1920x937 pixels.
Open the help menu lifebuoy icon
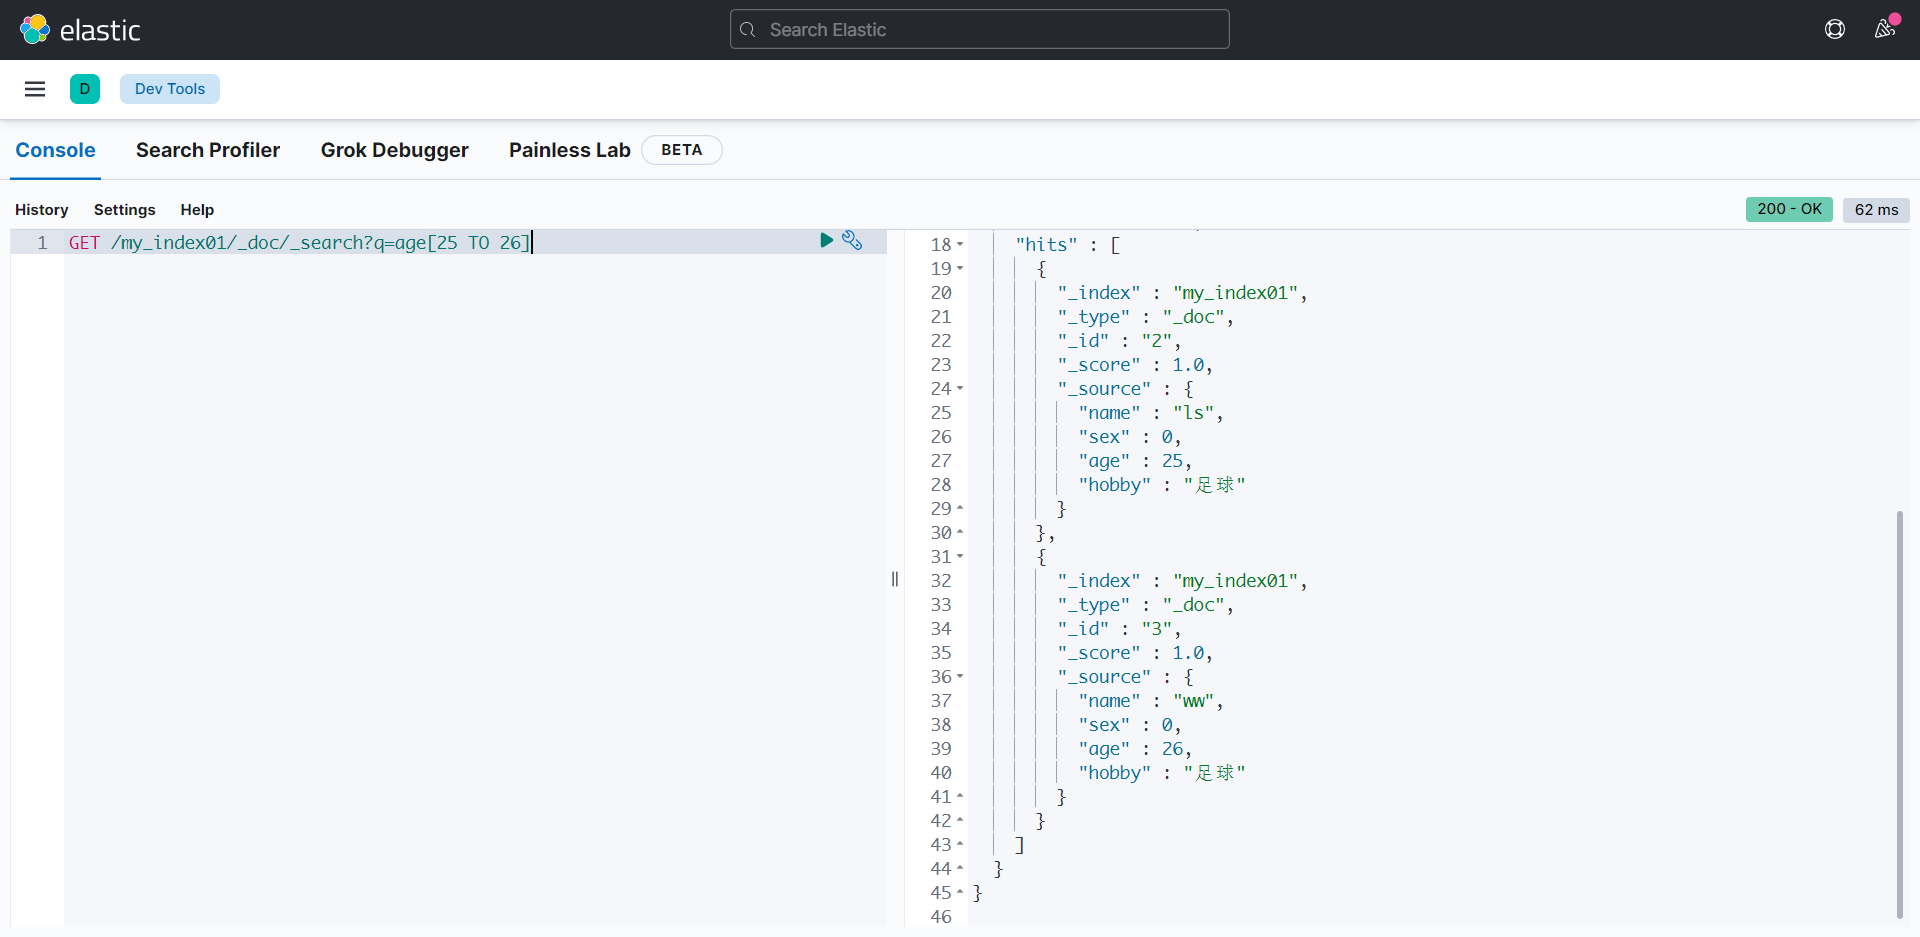(x=1835, y=29)
